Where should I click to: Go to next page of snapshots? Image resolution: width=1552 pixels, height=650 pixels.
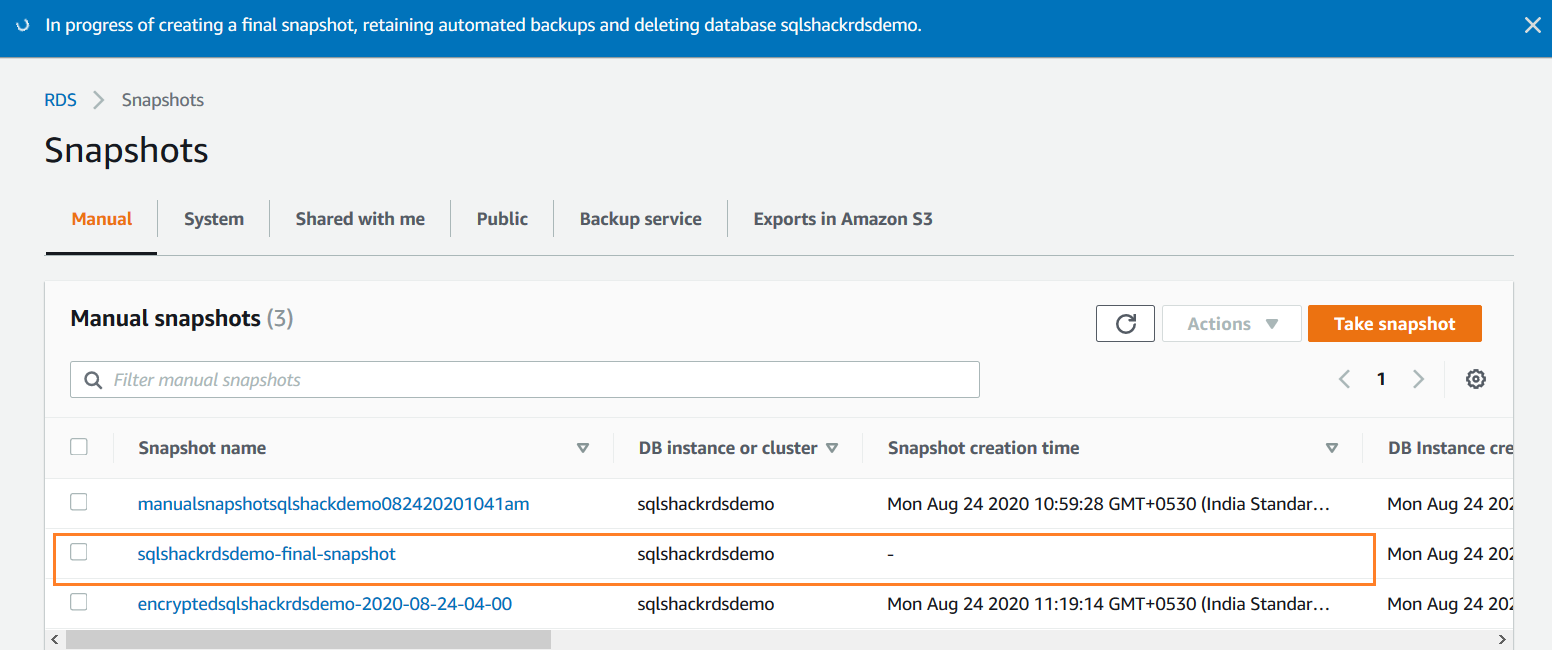1418,380
